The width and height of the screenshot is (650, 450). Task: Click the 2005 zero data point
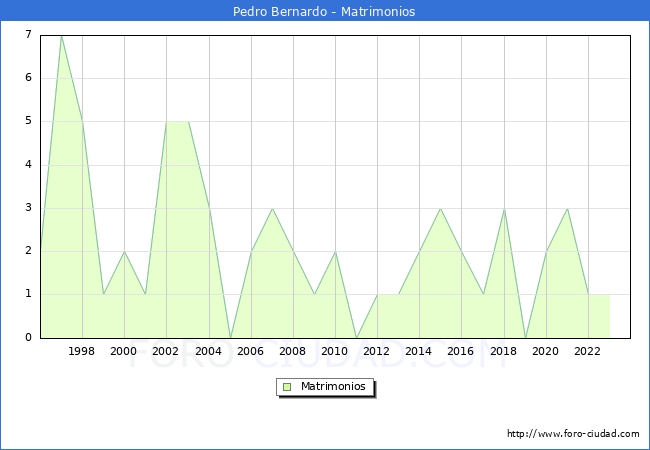(x=230, y=338)
